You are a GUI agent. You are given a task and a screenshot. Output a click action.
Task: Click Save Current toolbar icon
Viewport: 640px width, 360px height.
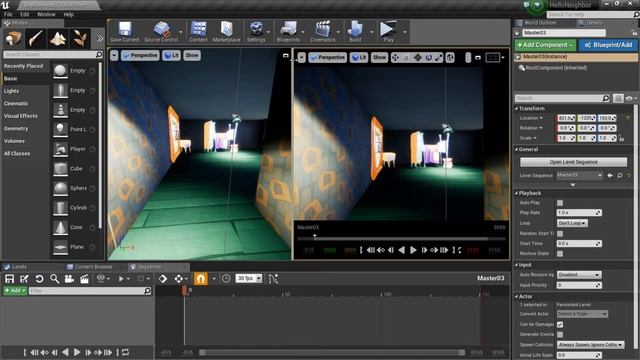(124, 32)
